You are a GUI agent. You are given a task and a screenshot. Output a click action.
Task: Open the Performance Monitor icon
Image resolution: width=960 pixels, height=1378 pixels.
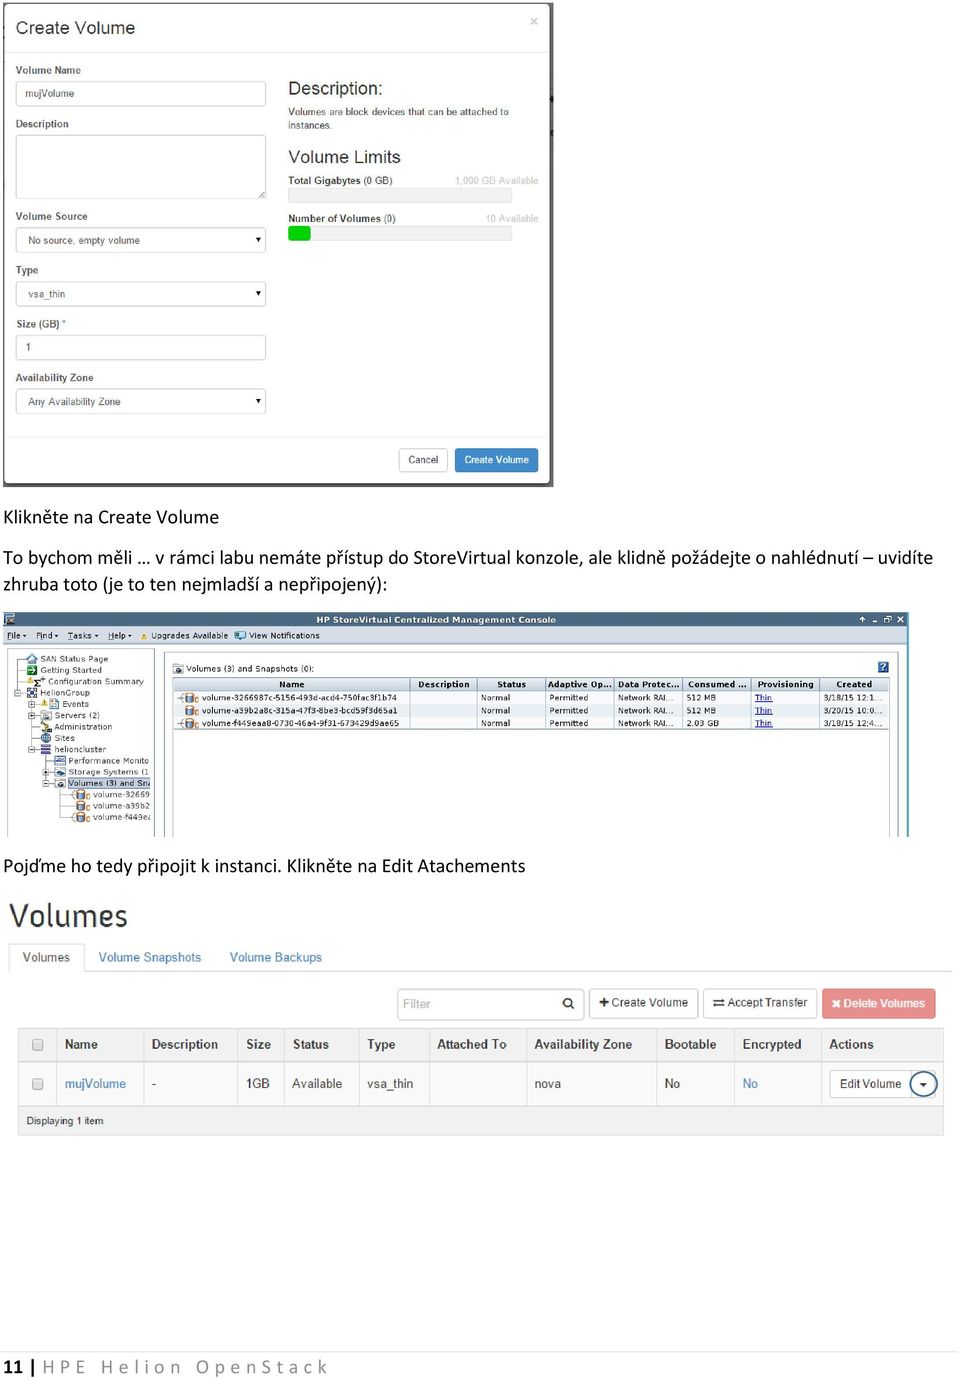coord(60,760)
